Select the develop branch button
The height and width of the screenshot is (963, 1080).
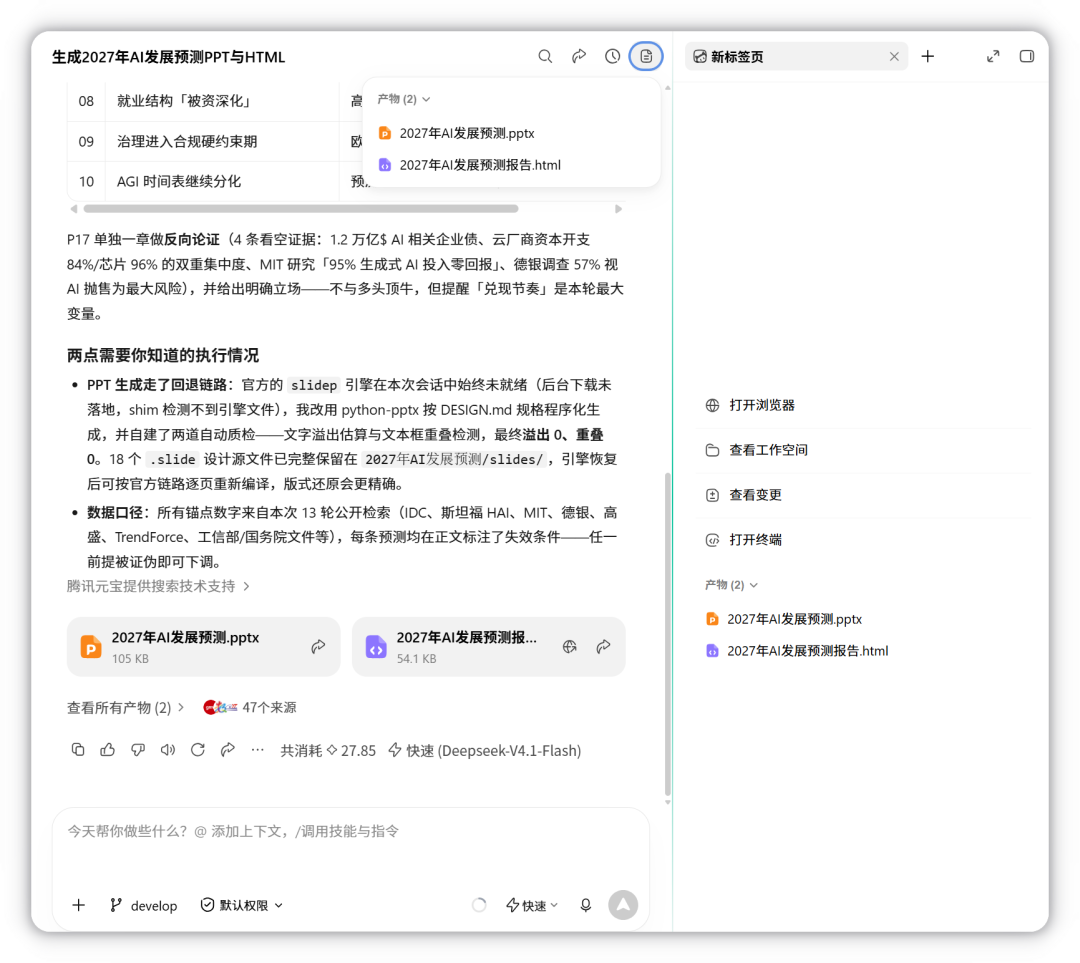click(x=143, y=905)
